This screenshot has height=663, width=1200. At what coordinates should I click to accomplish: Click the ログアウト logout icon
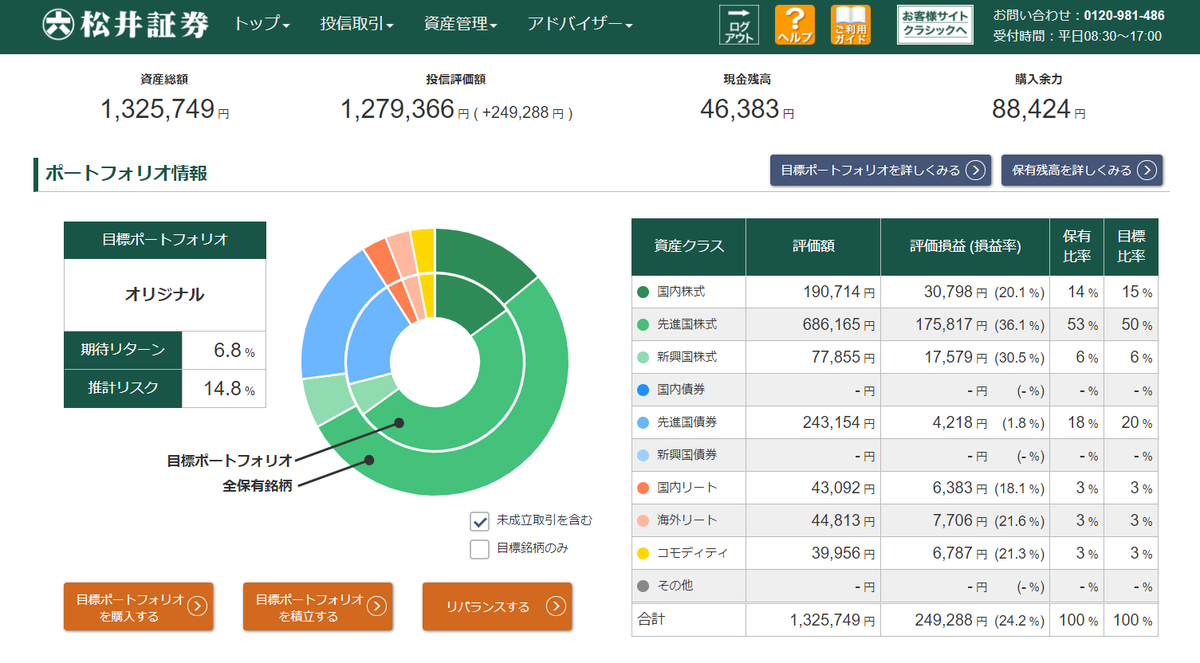tap(738, 25)
